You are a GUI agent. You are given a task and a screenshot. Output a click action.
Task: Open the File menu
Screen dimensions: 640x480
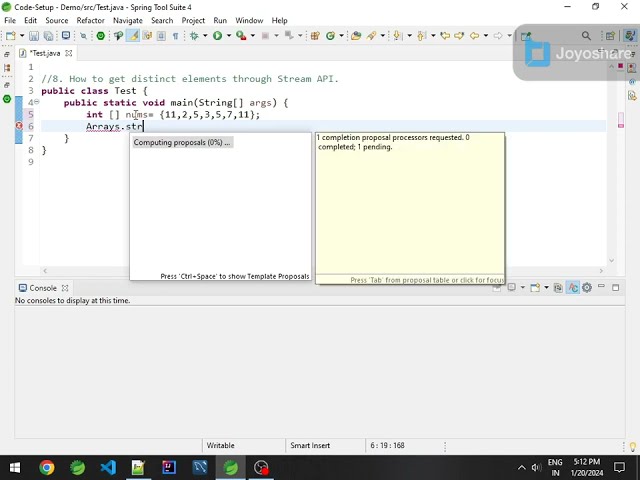point(10,20)
